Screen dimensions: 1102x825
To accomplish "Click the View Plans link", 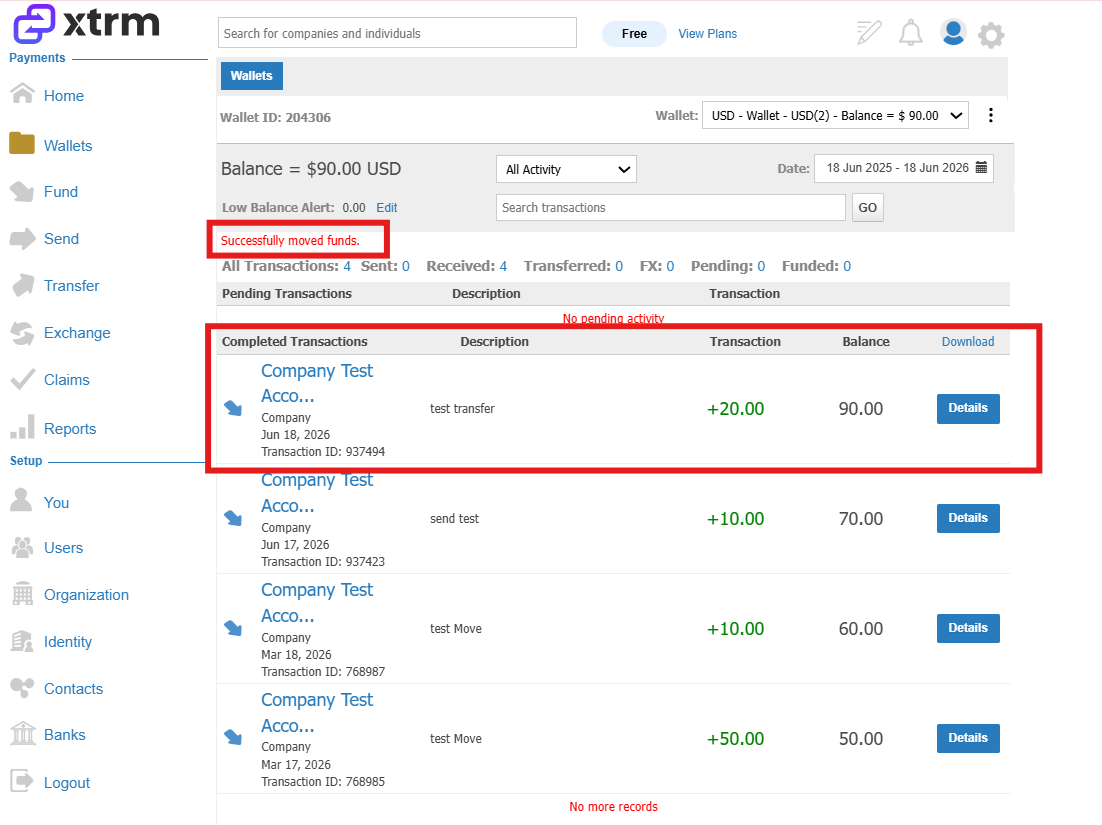I will coord(708,34).
